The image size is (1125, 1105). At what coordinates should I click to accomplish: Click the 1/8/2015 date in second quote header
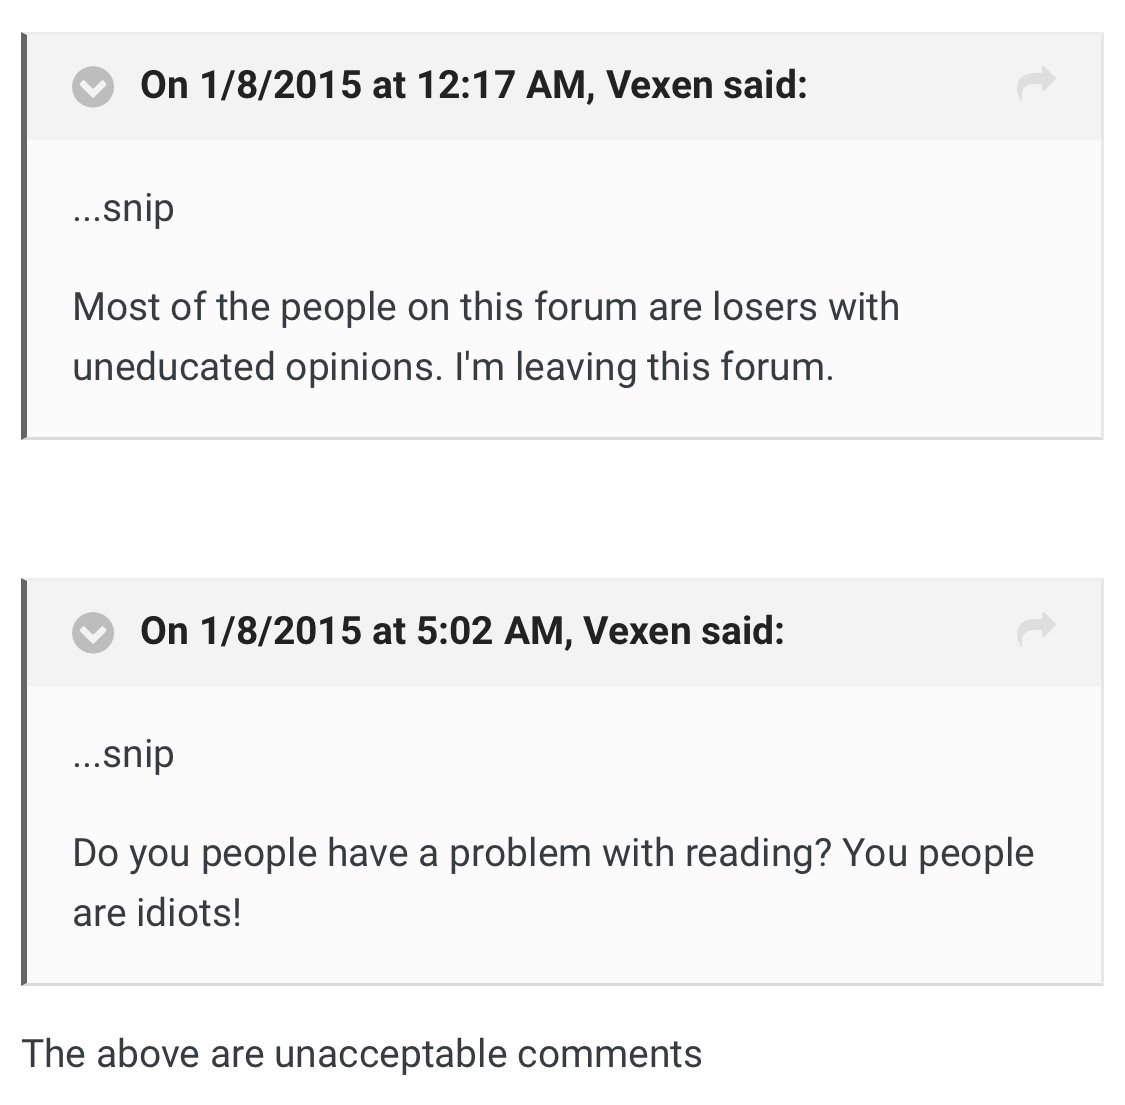tap(280, 630)
